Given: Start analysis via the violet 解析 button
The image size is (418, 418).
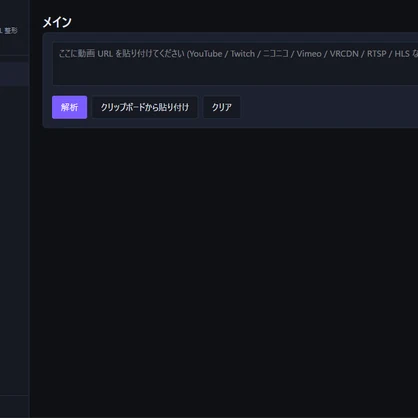Looking at the screenshot, I should click(69, 107).
